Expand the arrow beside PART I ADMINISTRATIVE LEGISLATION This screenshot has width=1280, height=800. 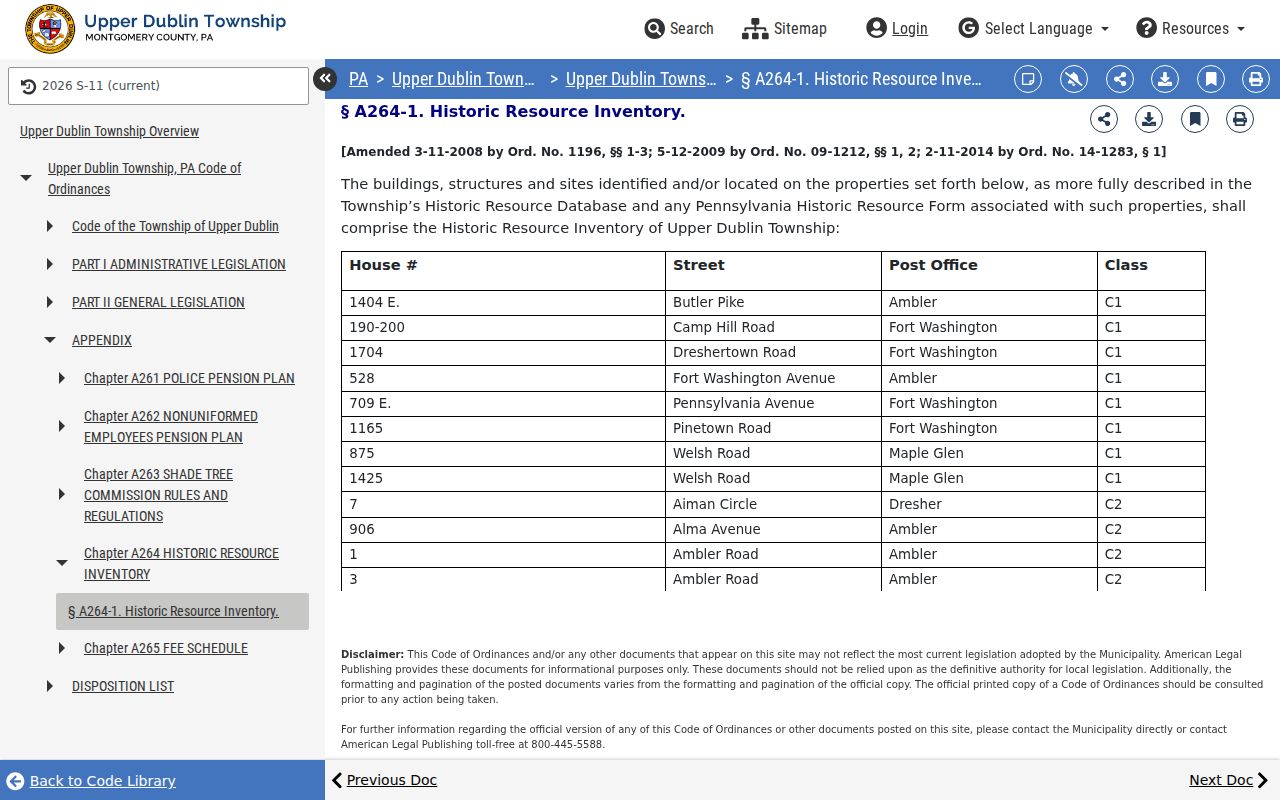[x=50, y=264]
